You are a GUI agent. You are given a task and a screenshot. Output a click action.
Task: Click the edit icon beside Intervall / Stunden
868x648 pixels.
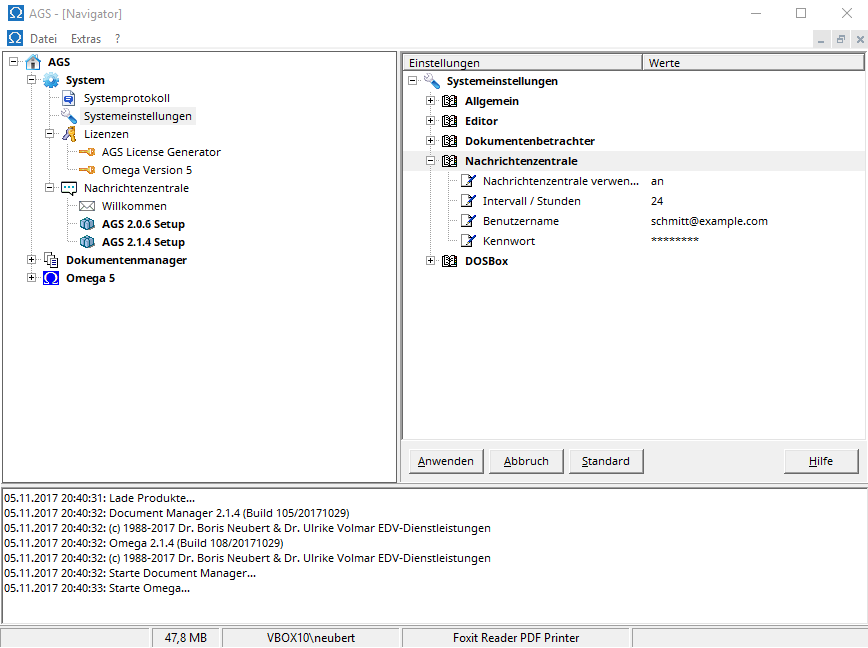point(468,201)
